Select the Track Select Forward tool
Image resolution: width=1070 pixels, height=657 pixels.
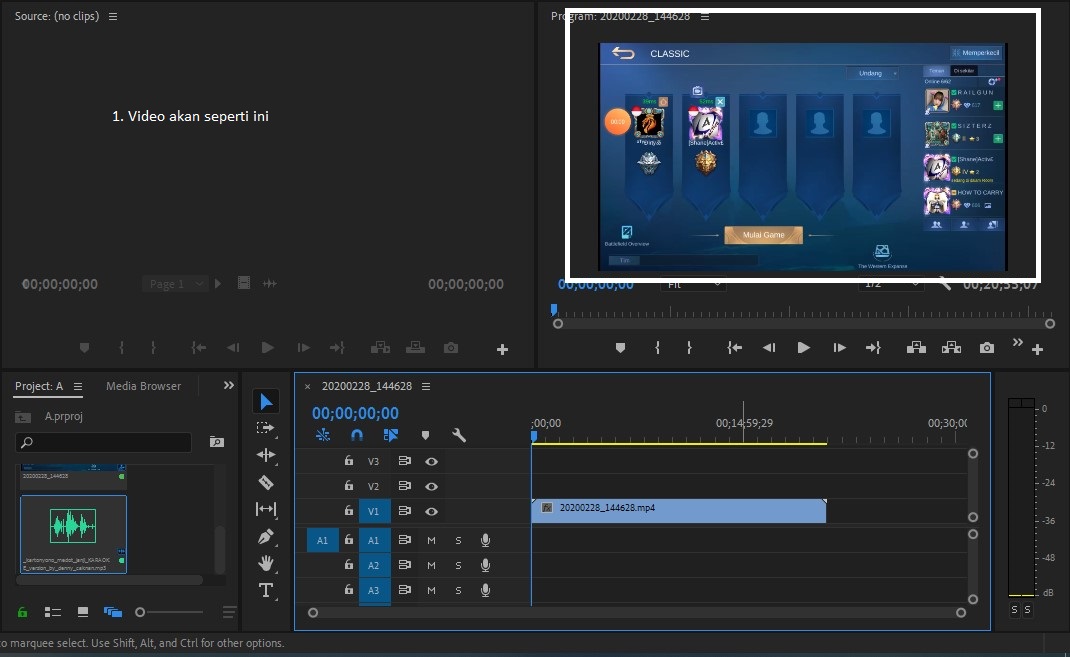pos(265,428)
